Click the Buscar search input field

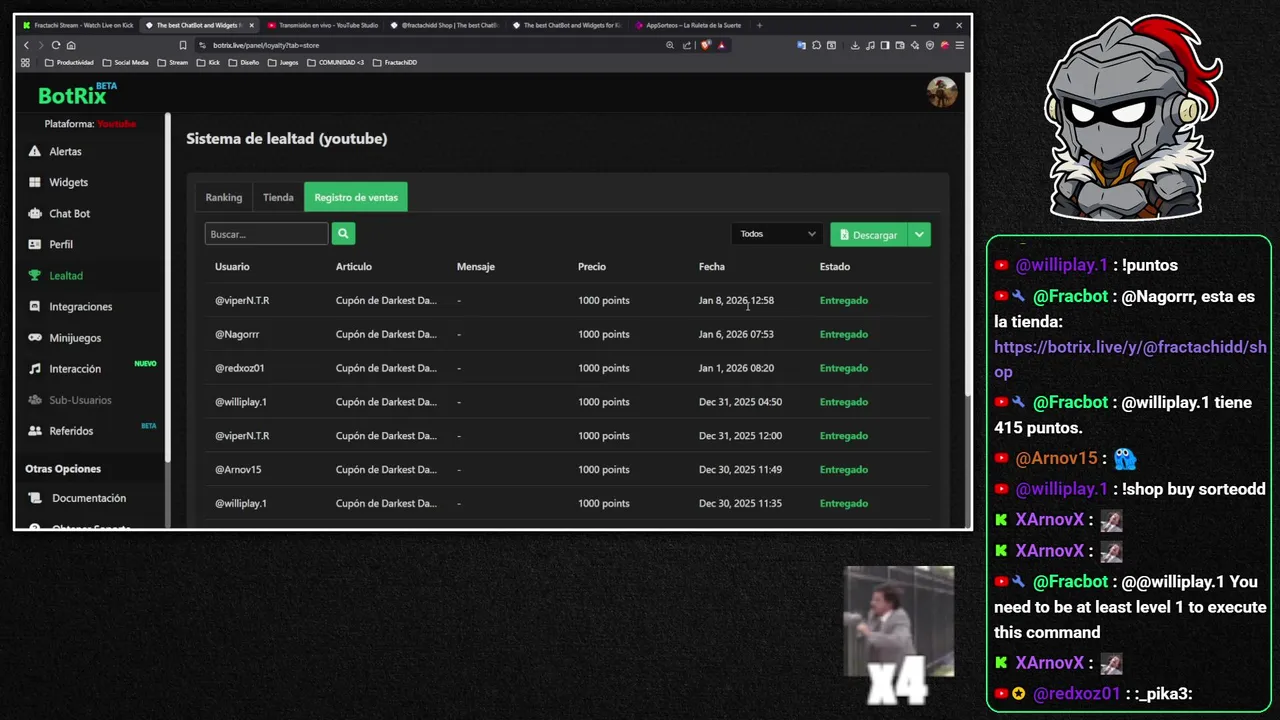point(266,234)
